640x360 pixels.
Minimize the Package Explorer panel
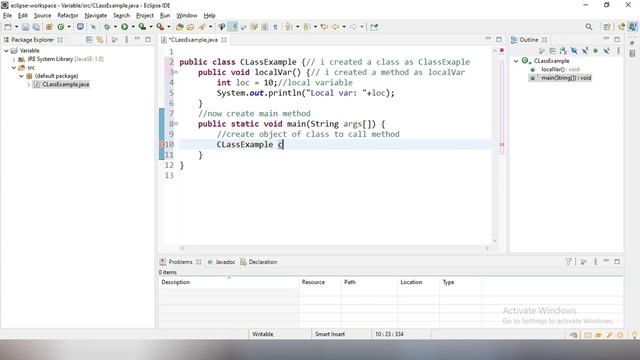click(137, 39)
